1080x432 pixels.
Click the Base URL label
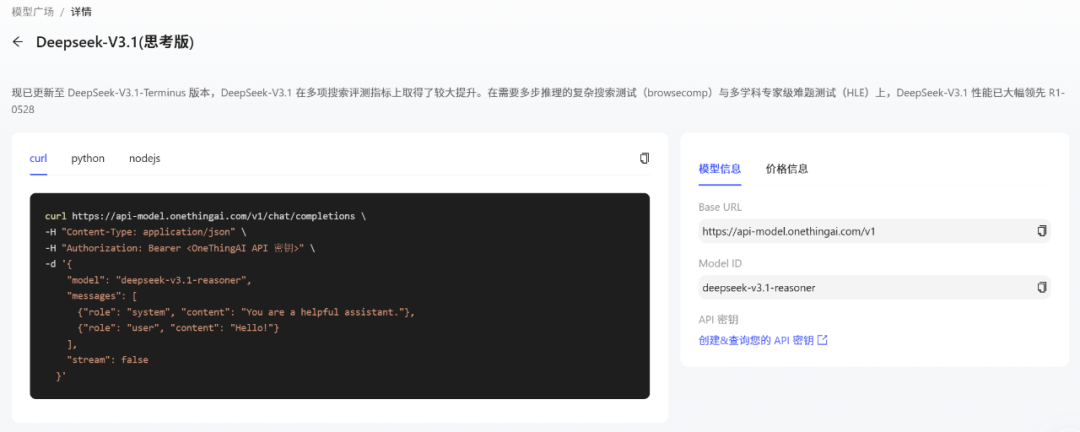coord(720,207)
